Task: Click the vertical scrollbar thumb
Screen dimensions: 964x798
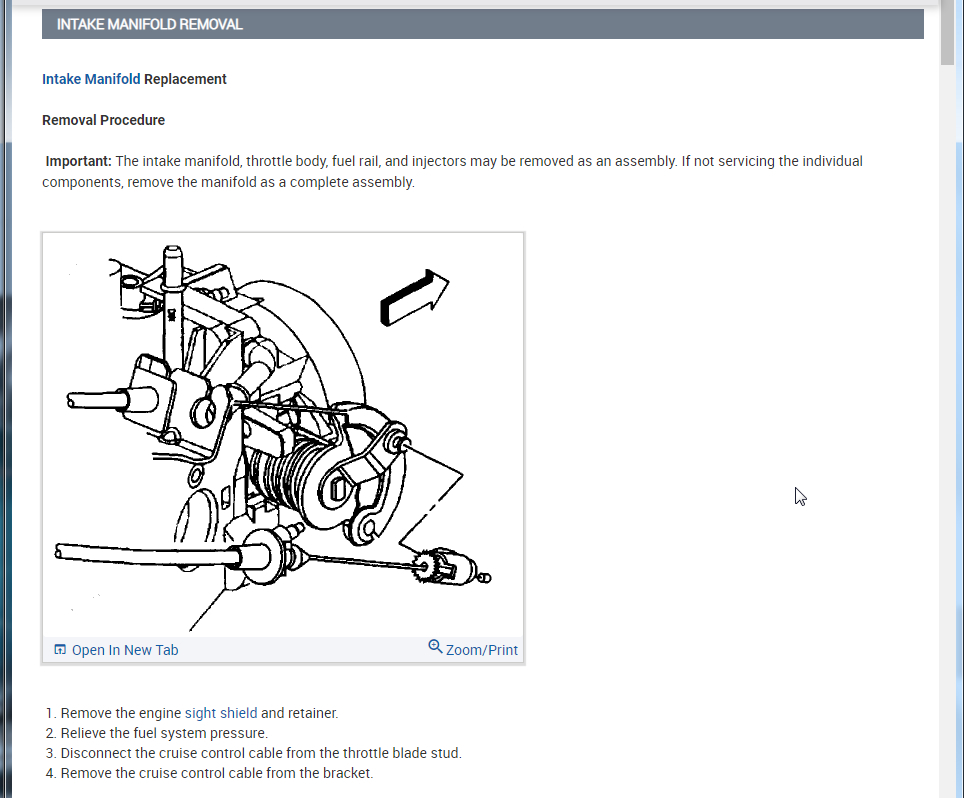Action: pyautogui.click(x=947, y=32)
